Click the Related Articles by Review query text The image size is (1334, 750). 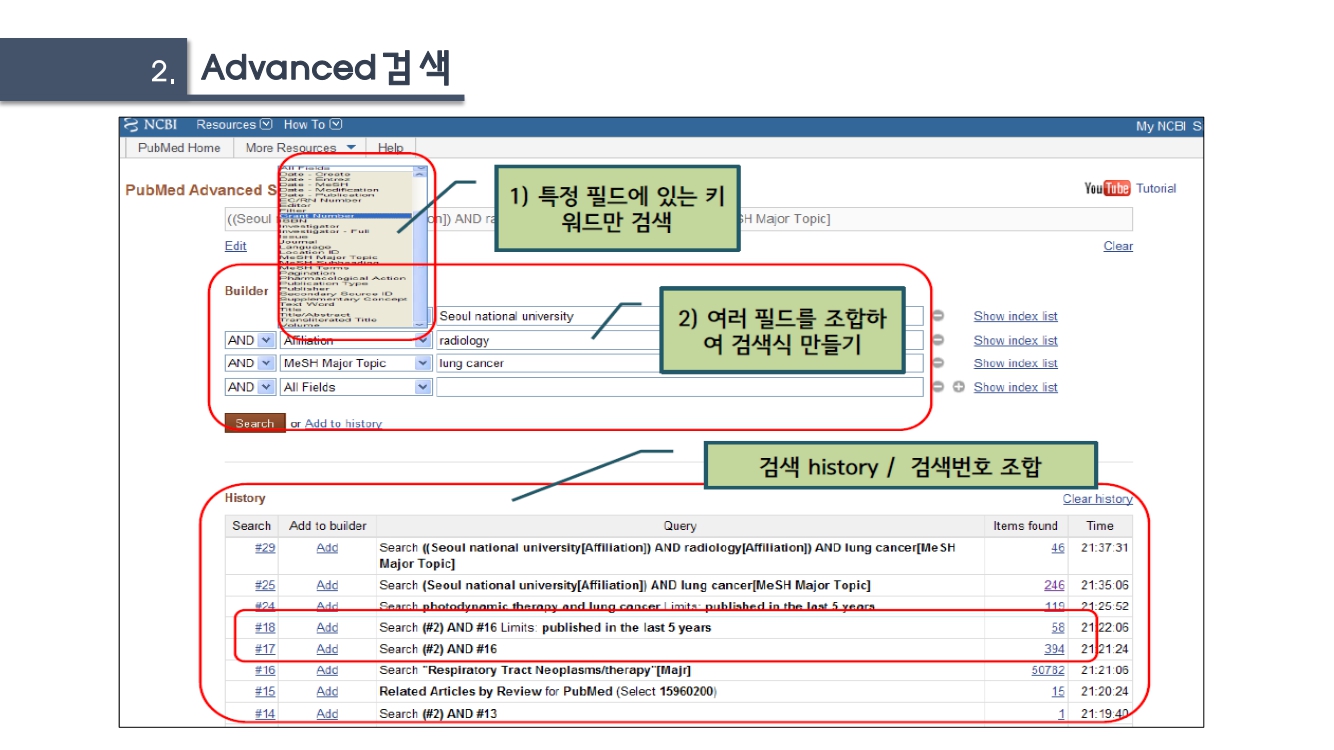(548, 691)
